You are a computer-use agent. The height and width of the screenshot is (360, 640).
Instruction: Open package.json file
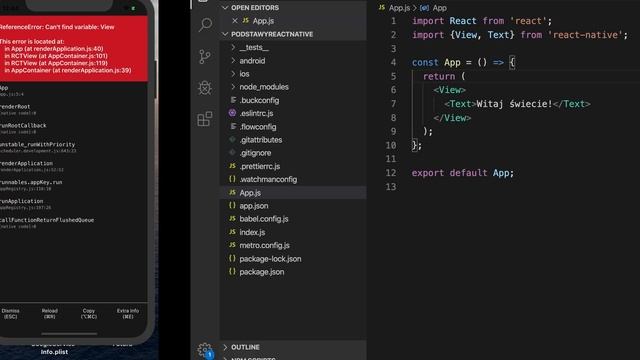293,272
